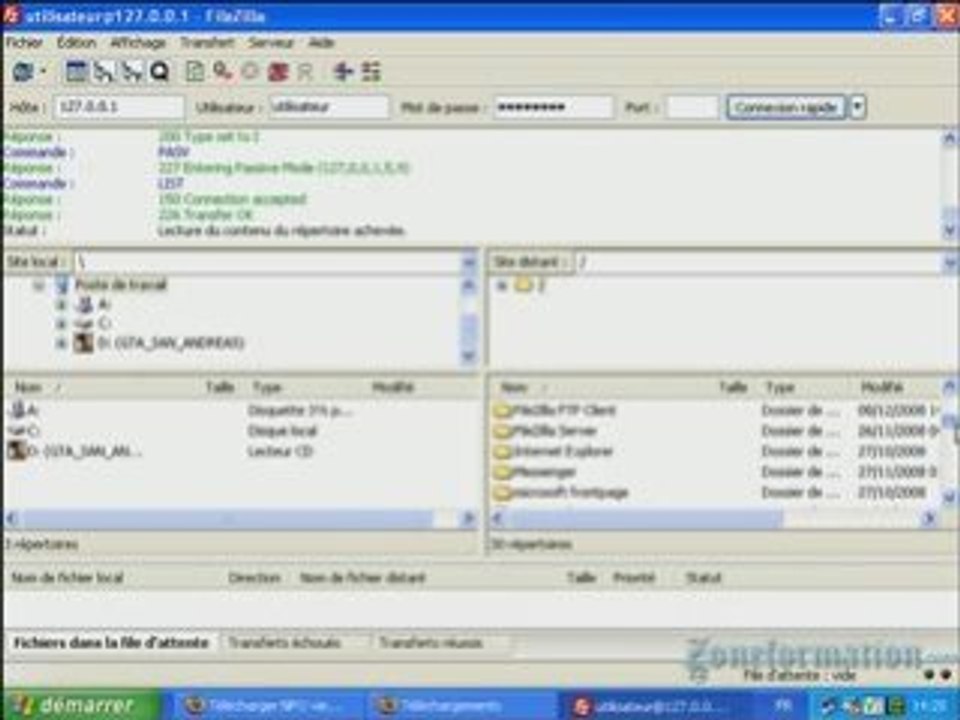Expand the A: drive in local tree
This screenshot has height=720, width=960.
61,304
